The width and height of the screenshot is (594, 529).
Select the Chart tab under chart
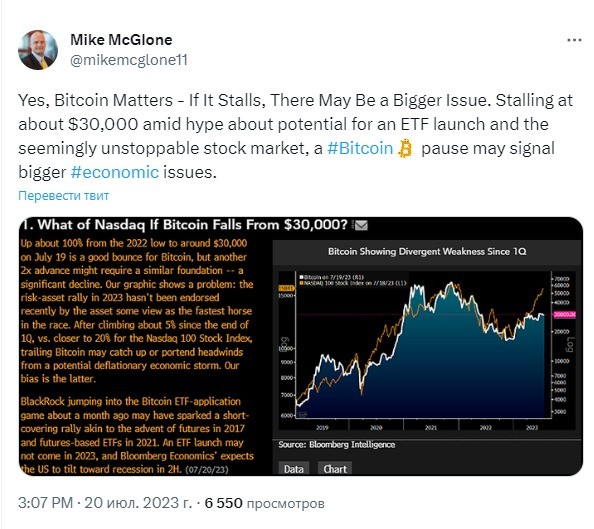click(x=335, y=469)
